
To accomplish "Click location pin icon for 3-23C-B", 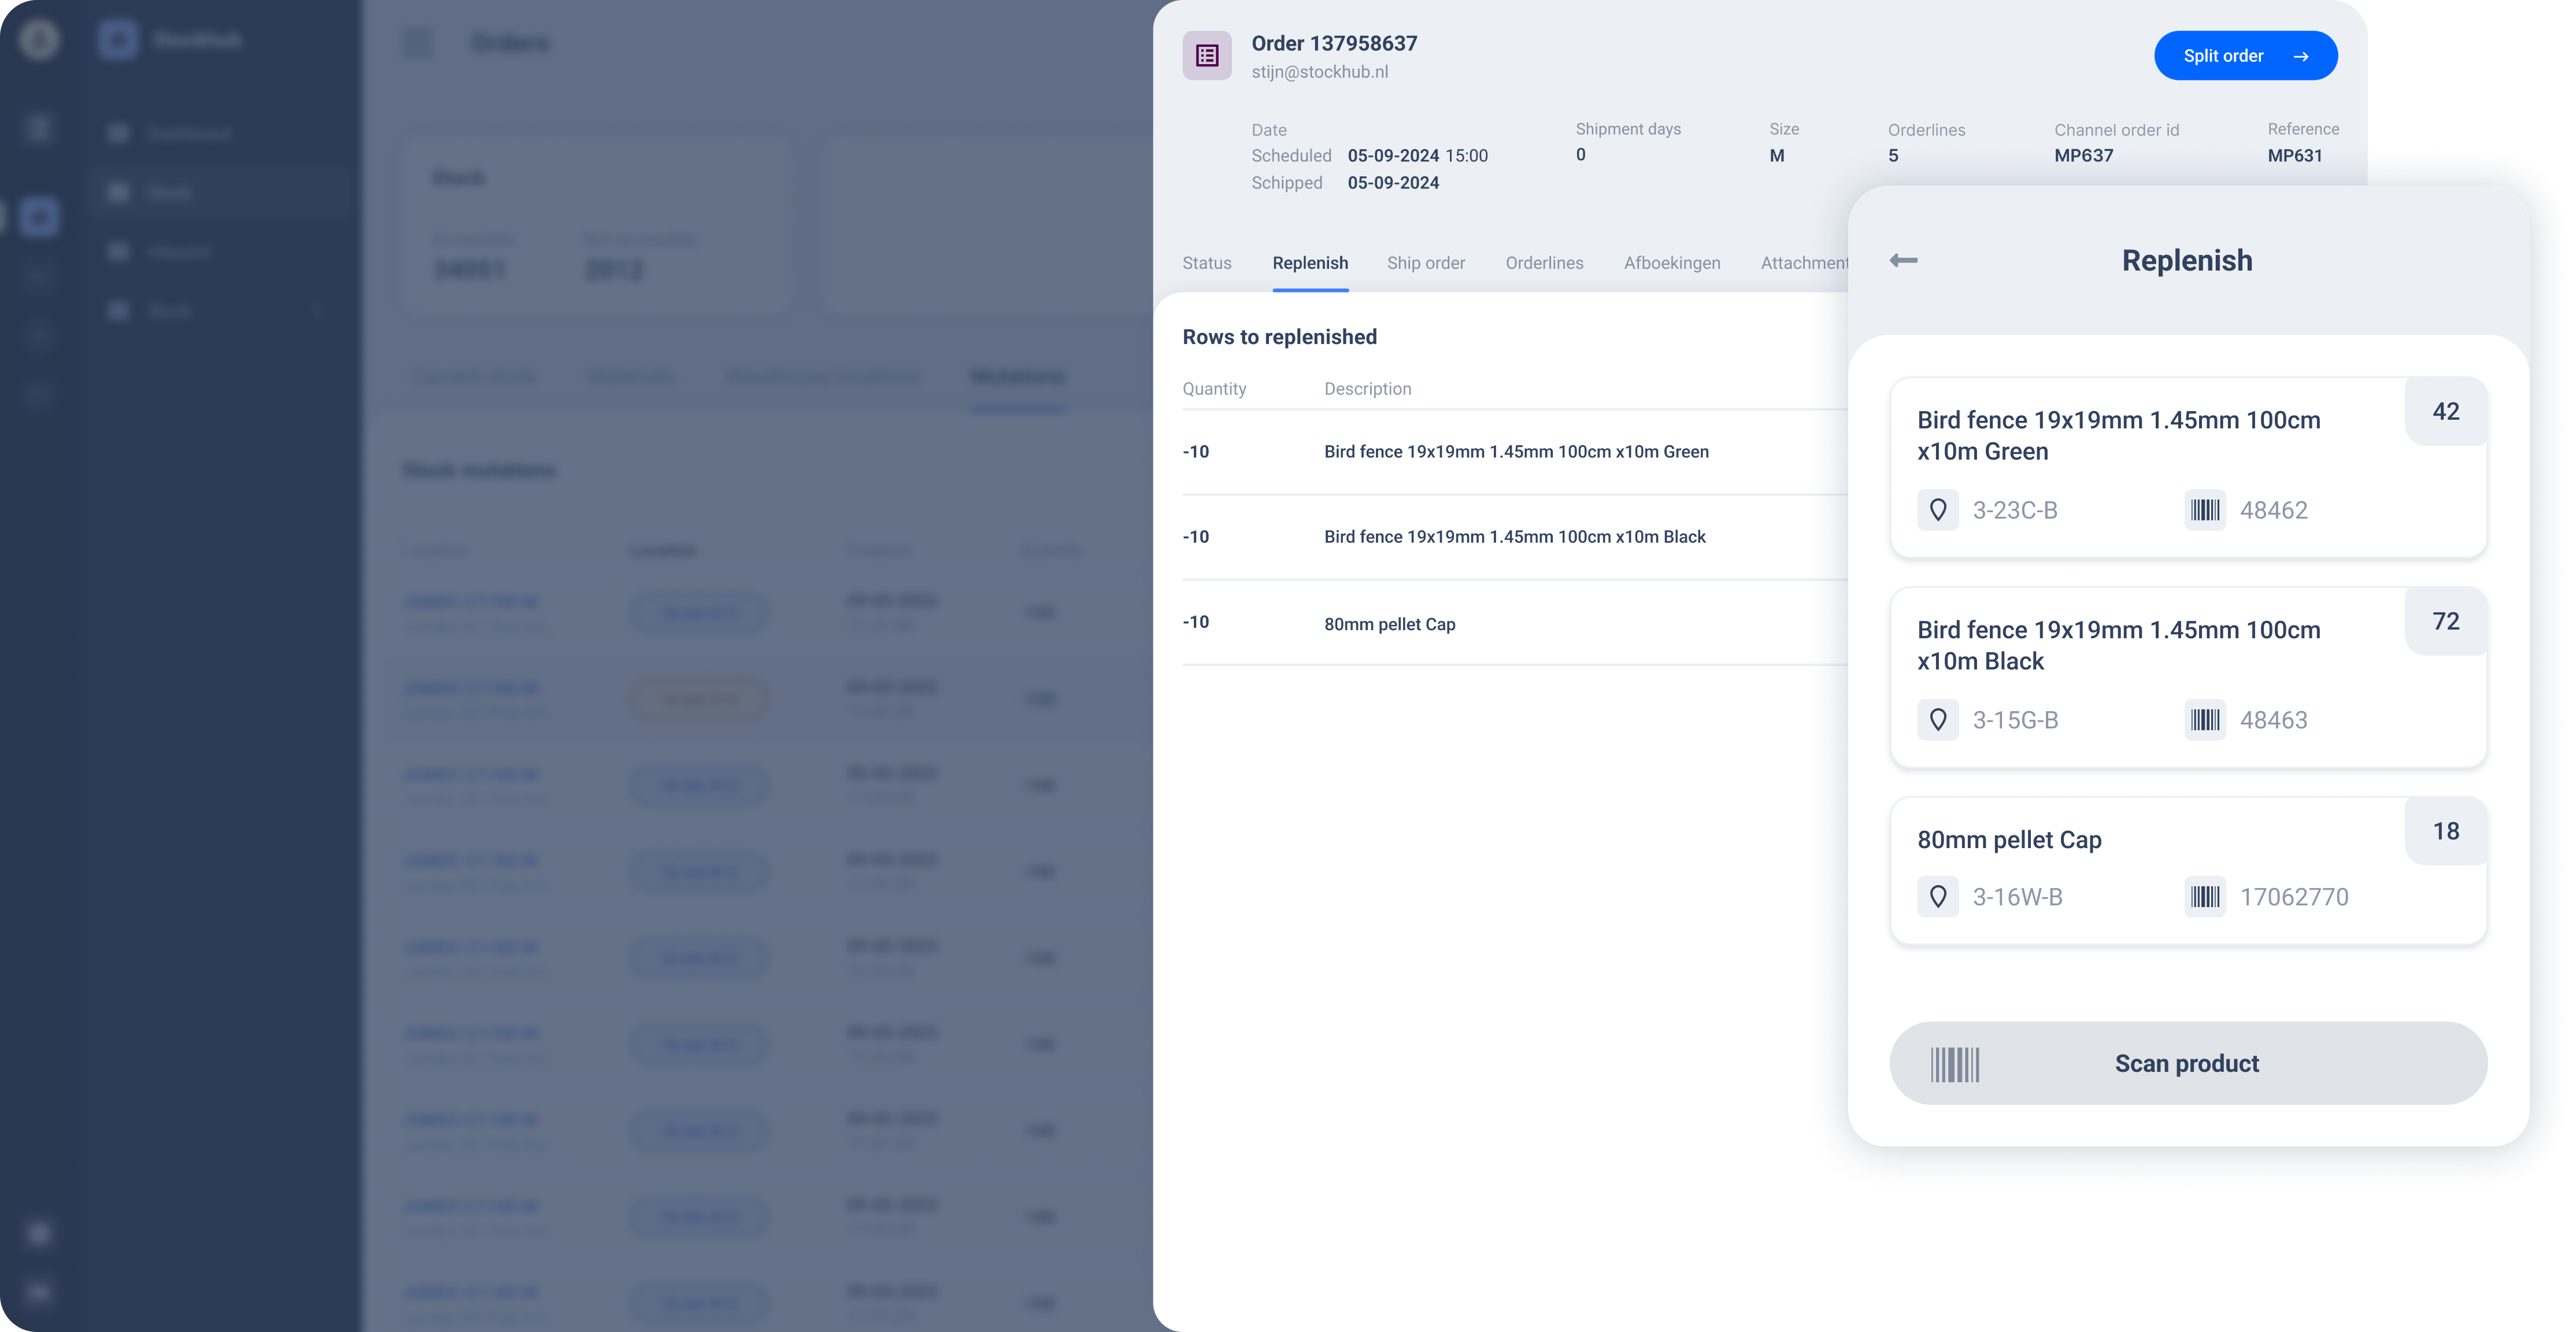I will pyautogui.click(x=1937, y=510).
